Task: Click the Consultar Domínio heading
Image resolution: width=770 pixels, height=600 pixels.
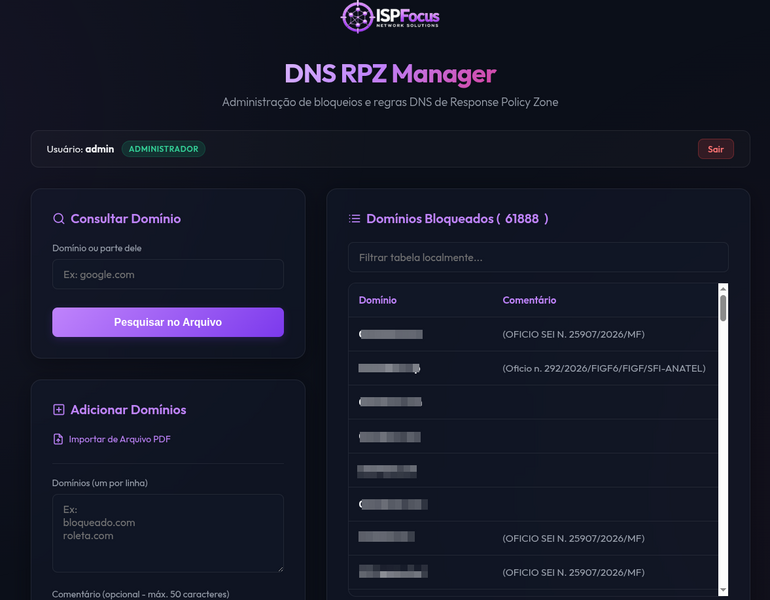Action: [x=126, y=219]
